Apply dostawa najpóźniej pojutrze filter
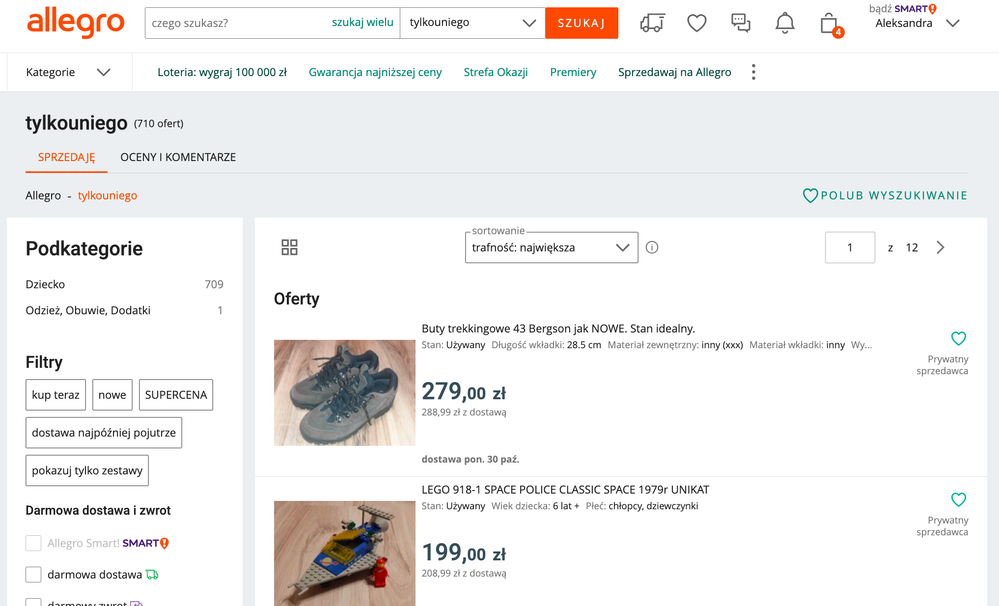 click(x=104, y=433)
